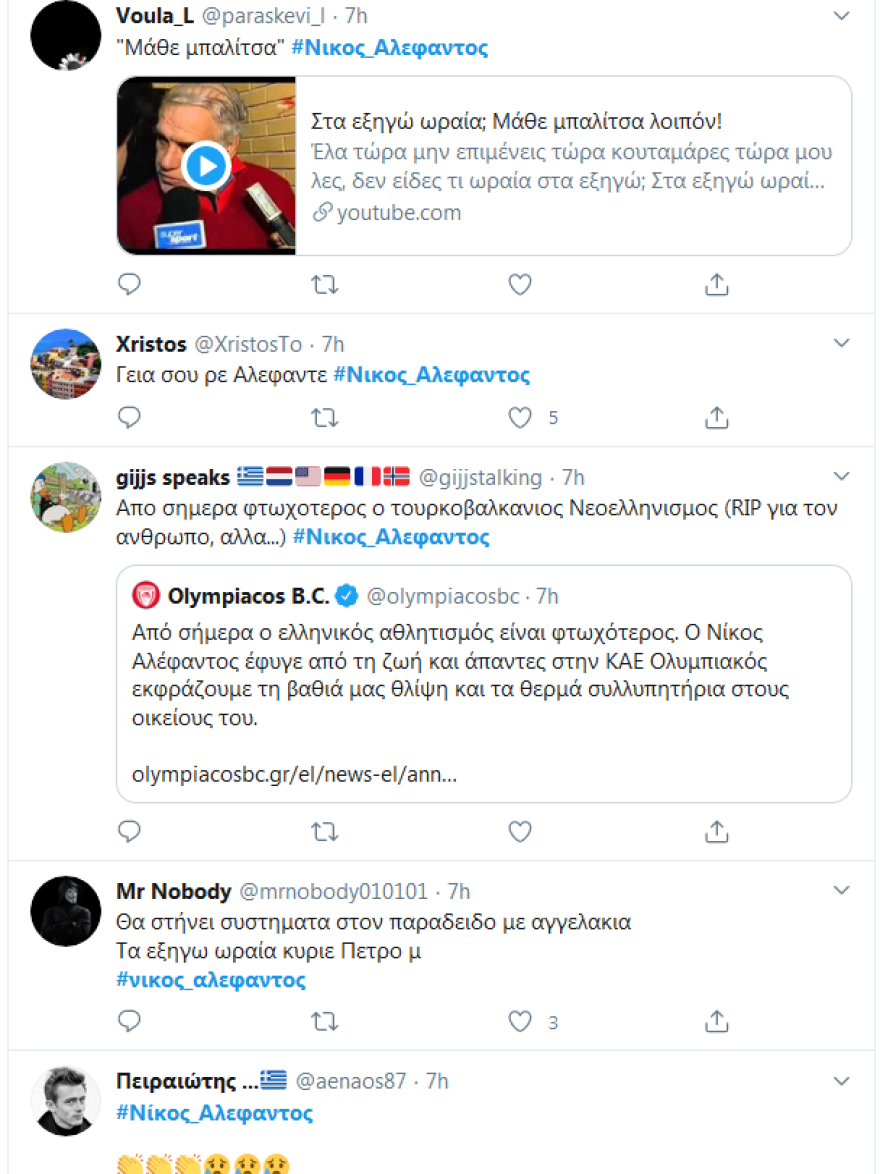Open Mr Nobody's profile avatar
The image size is (880, 1174).
coord(66,913)
